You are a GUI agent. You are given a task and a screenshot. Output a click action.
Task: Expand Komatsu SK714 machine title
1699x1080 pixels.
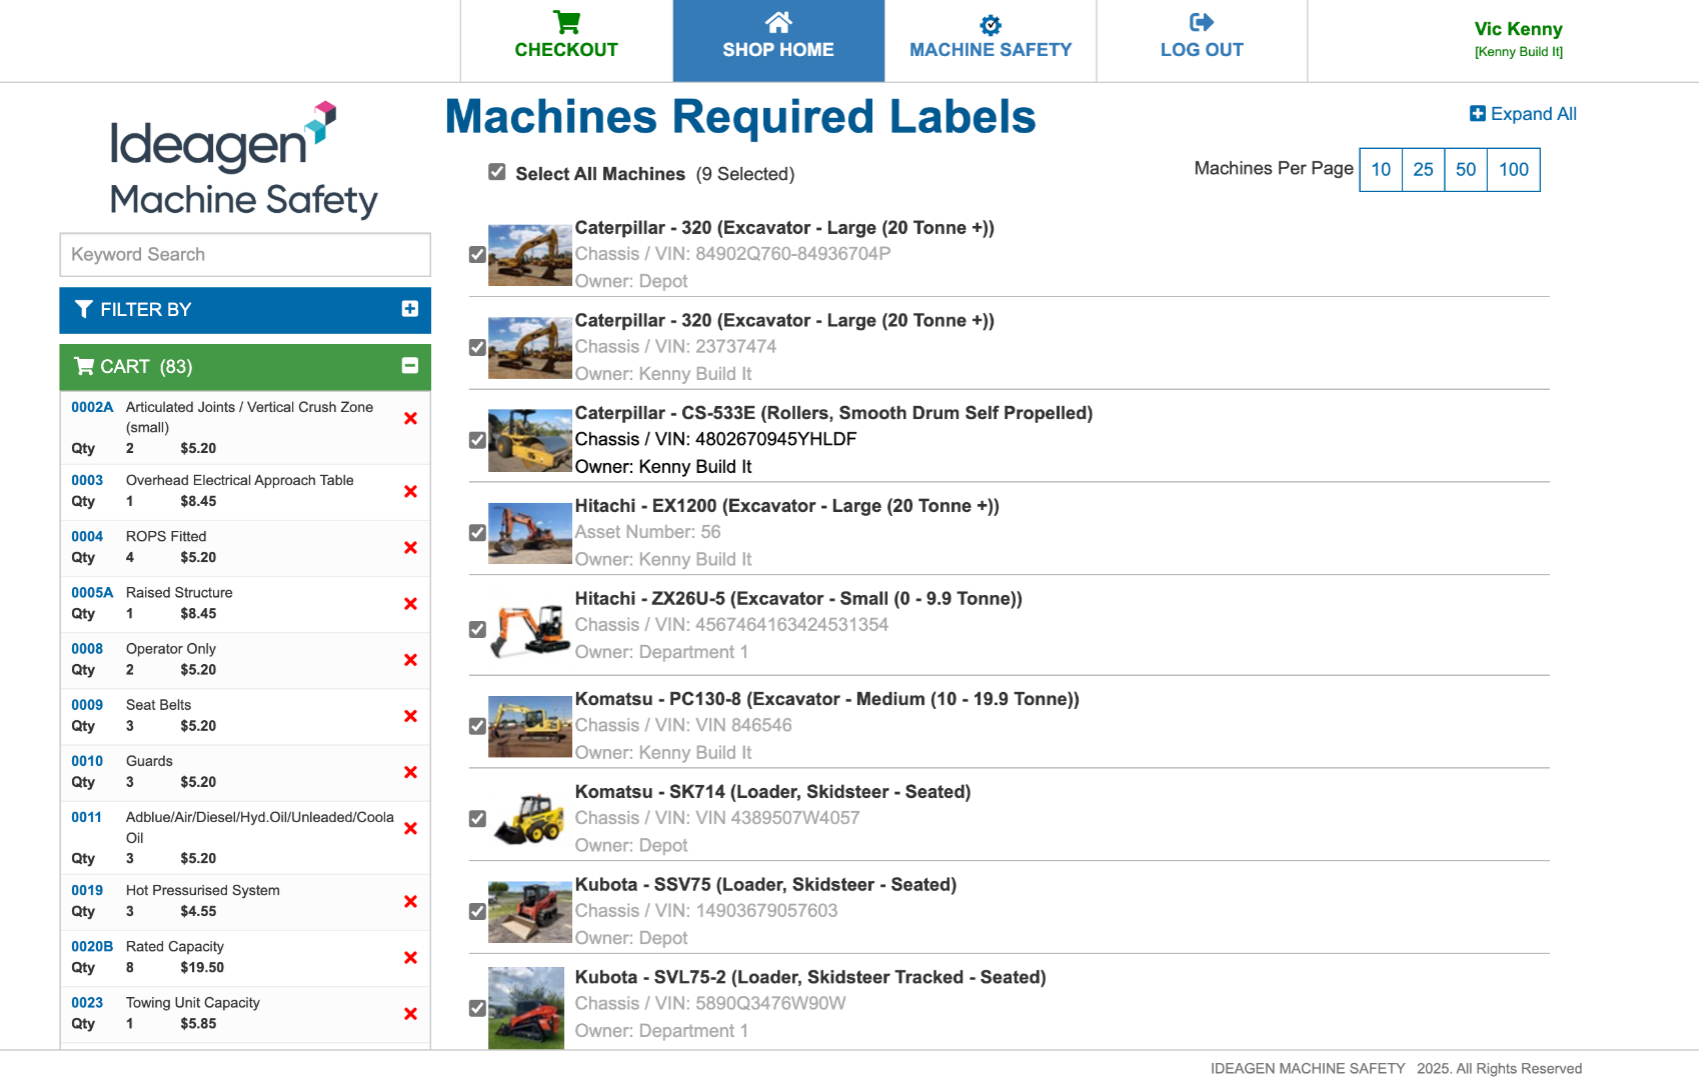coord(773,792)
